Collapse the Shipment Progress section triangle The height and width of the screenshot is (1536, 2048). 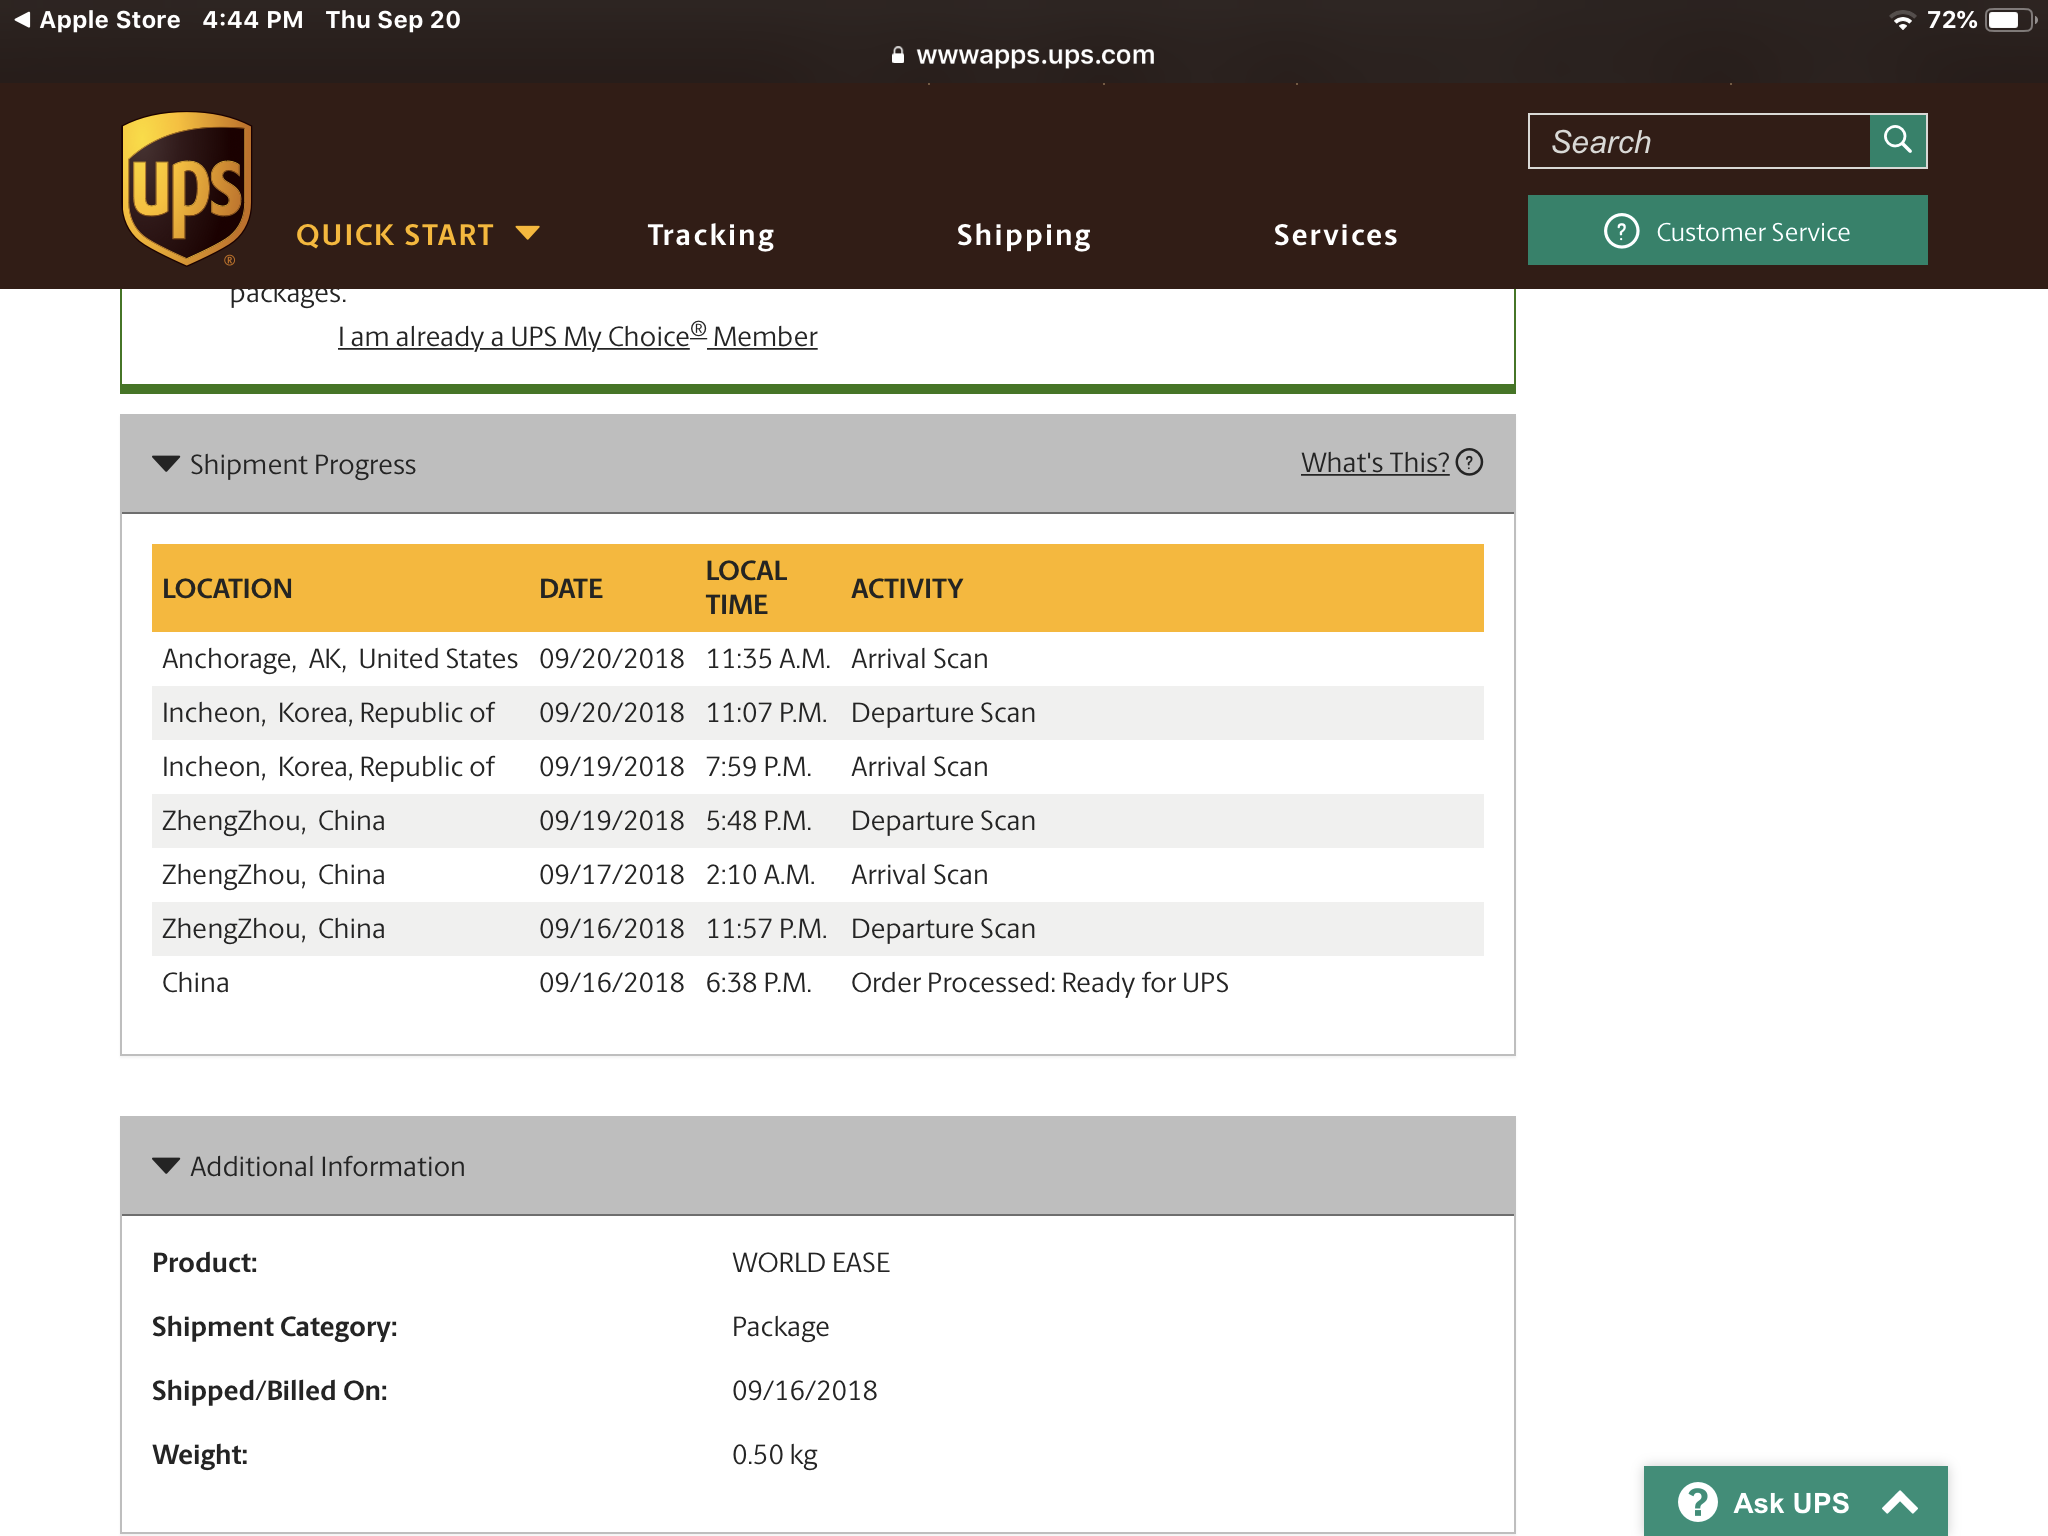166,463
